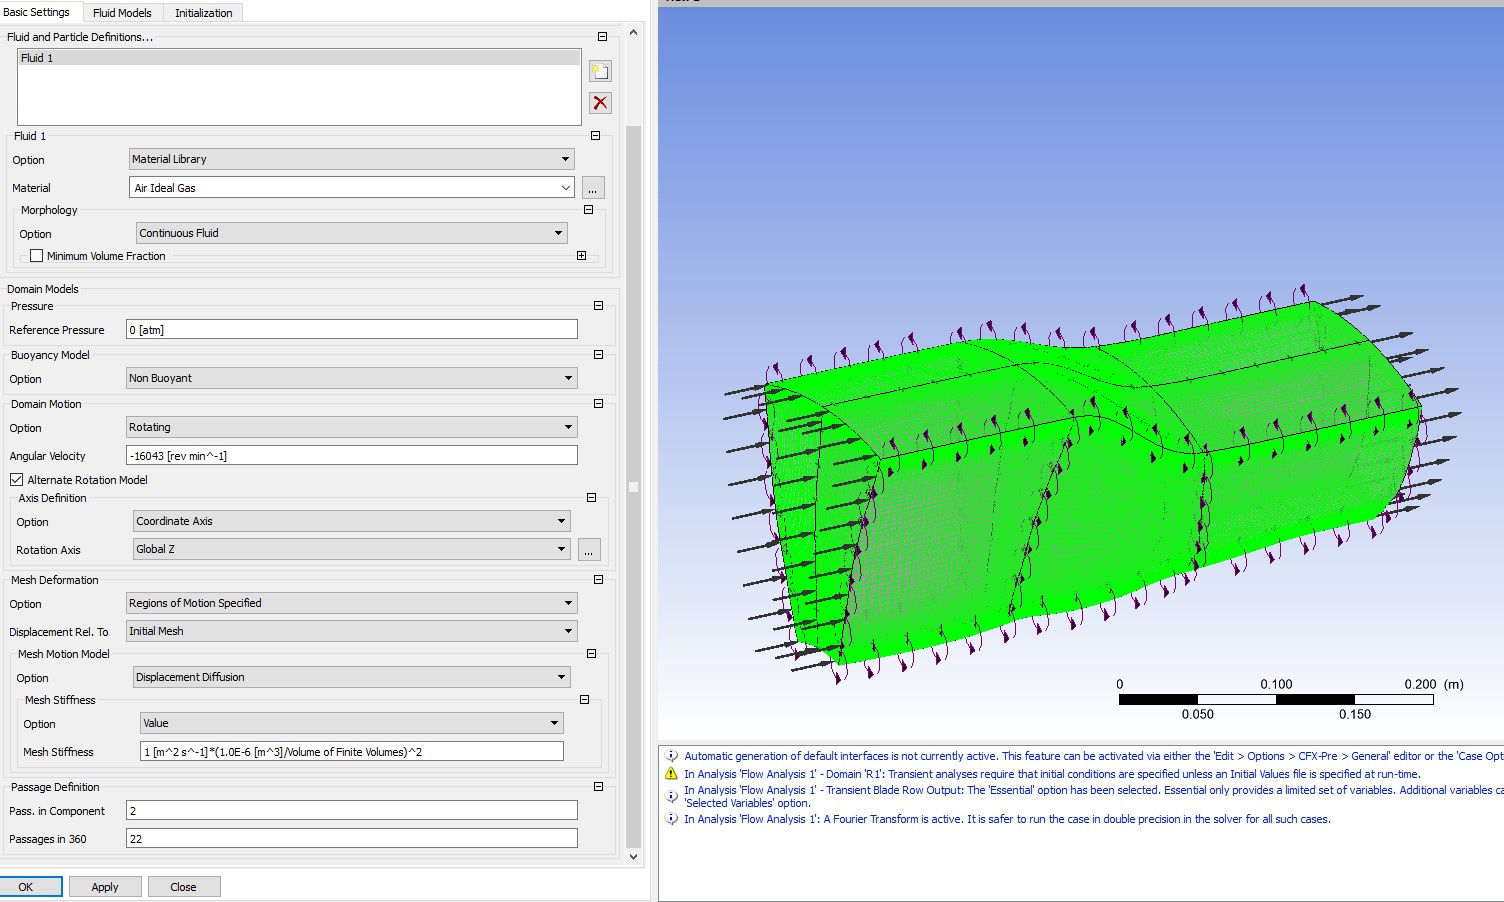Close the settings panel
Image resolution: width=1504 pixels, height=902 pixels.
point(183,886)
